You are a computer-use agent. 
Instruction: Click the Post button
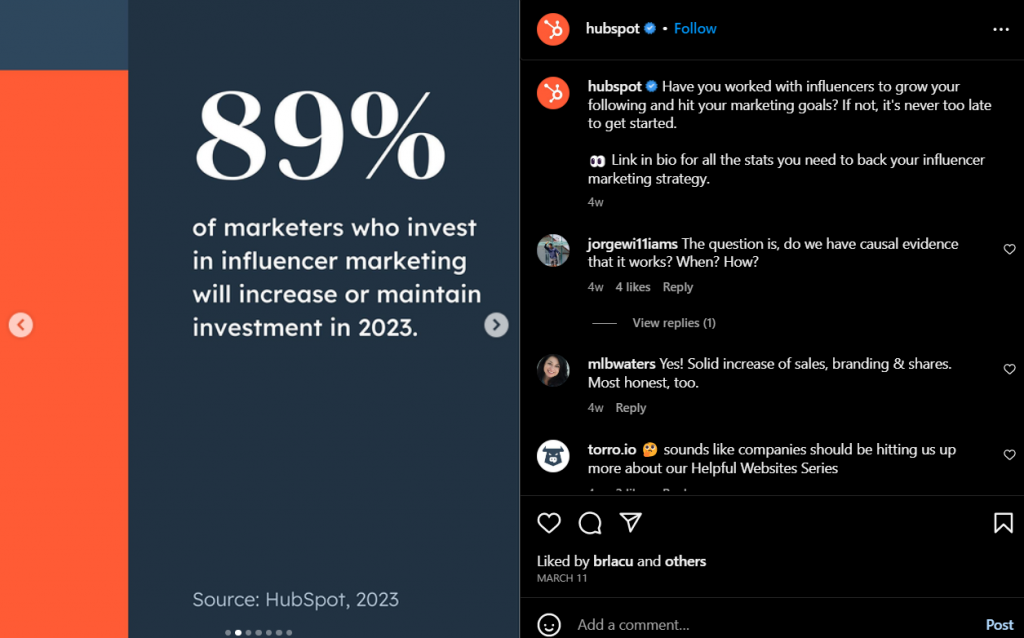[x=998, y=624]
